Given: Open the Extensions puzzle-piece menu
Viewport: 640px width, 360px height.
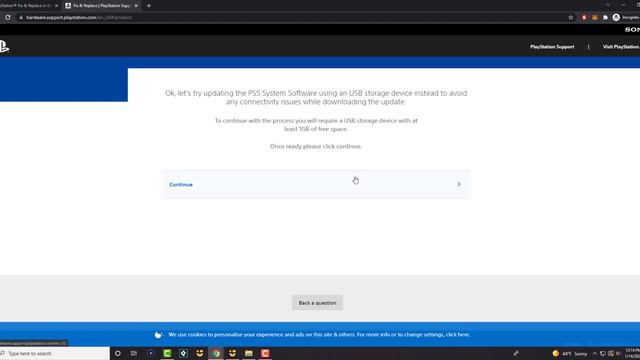Looking at the screenshot, I should tap(605, 18).
